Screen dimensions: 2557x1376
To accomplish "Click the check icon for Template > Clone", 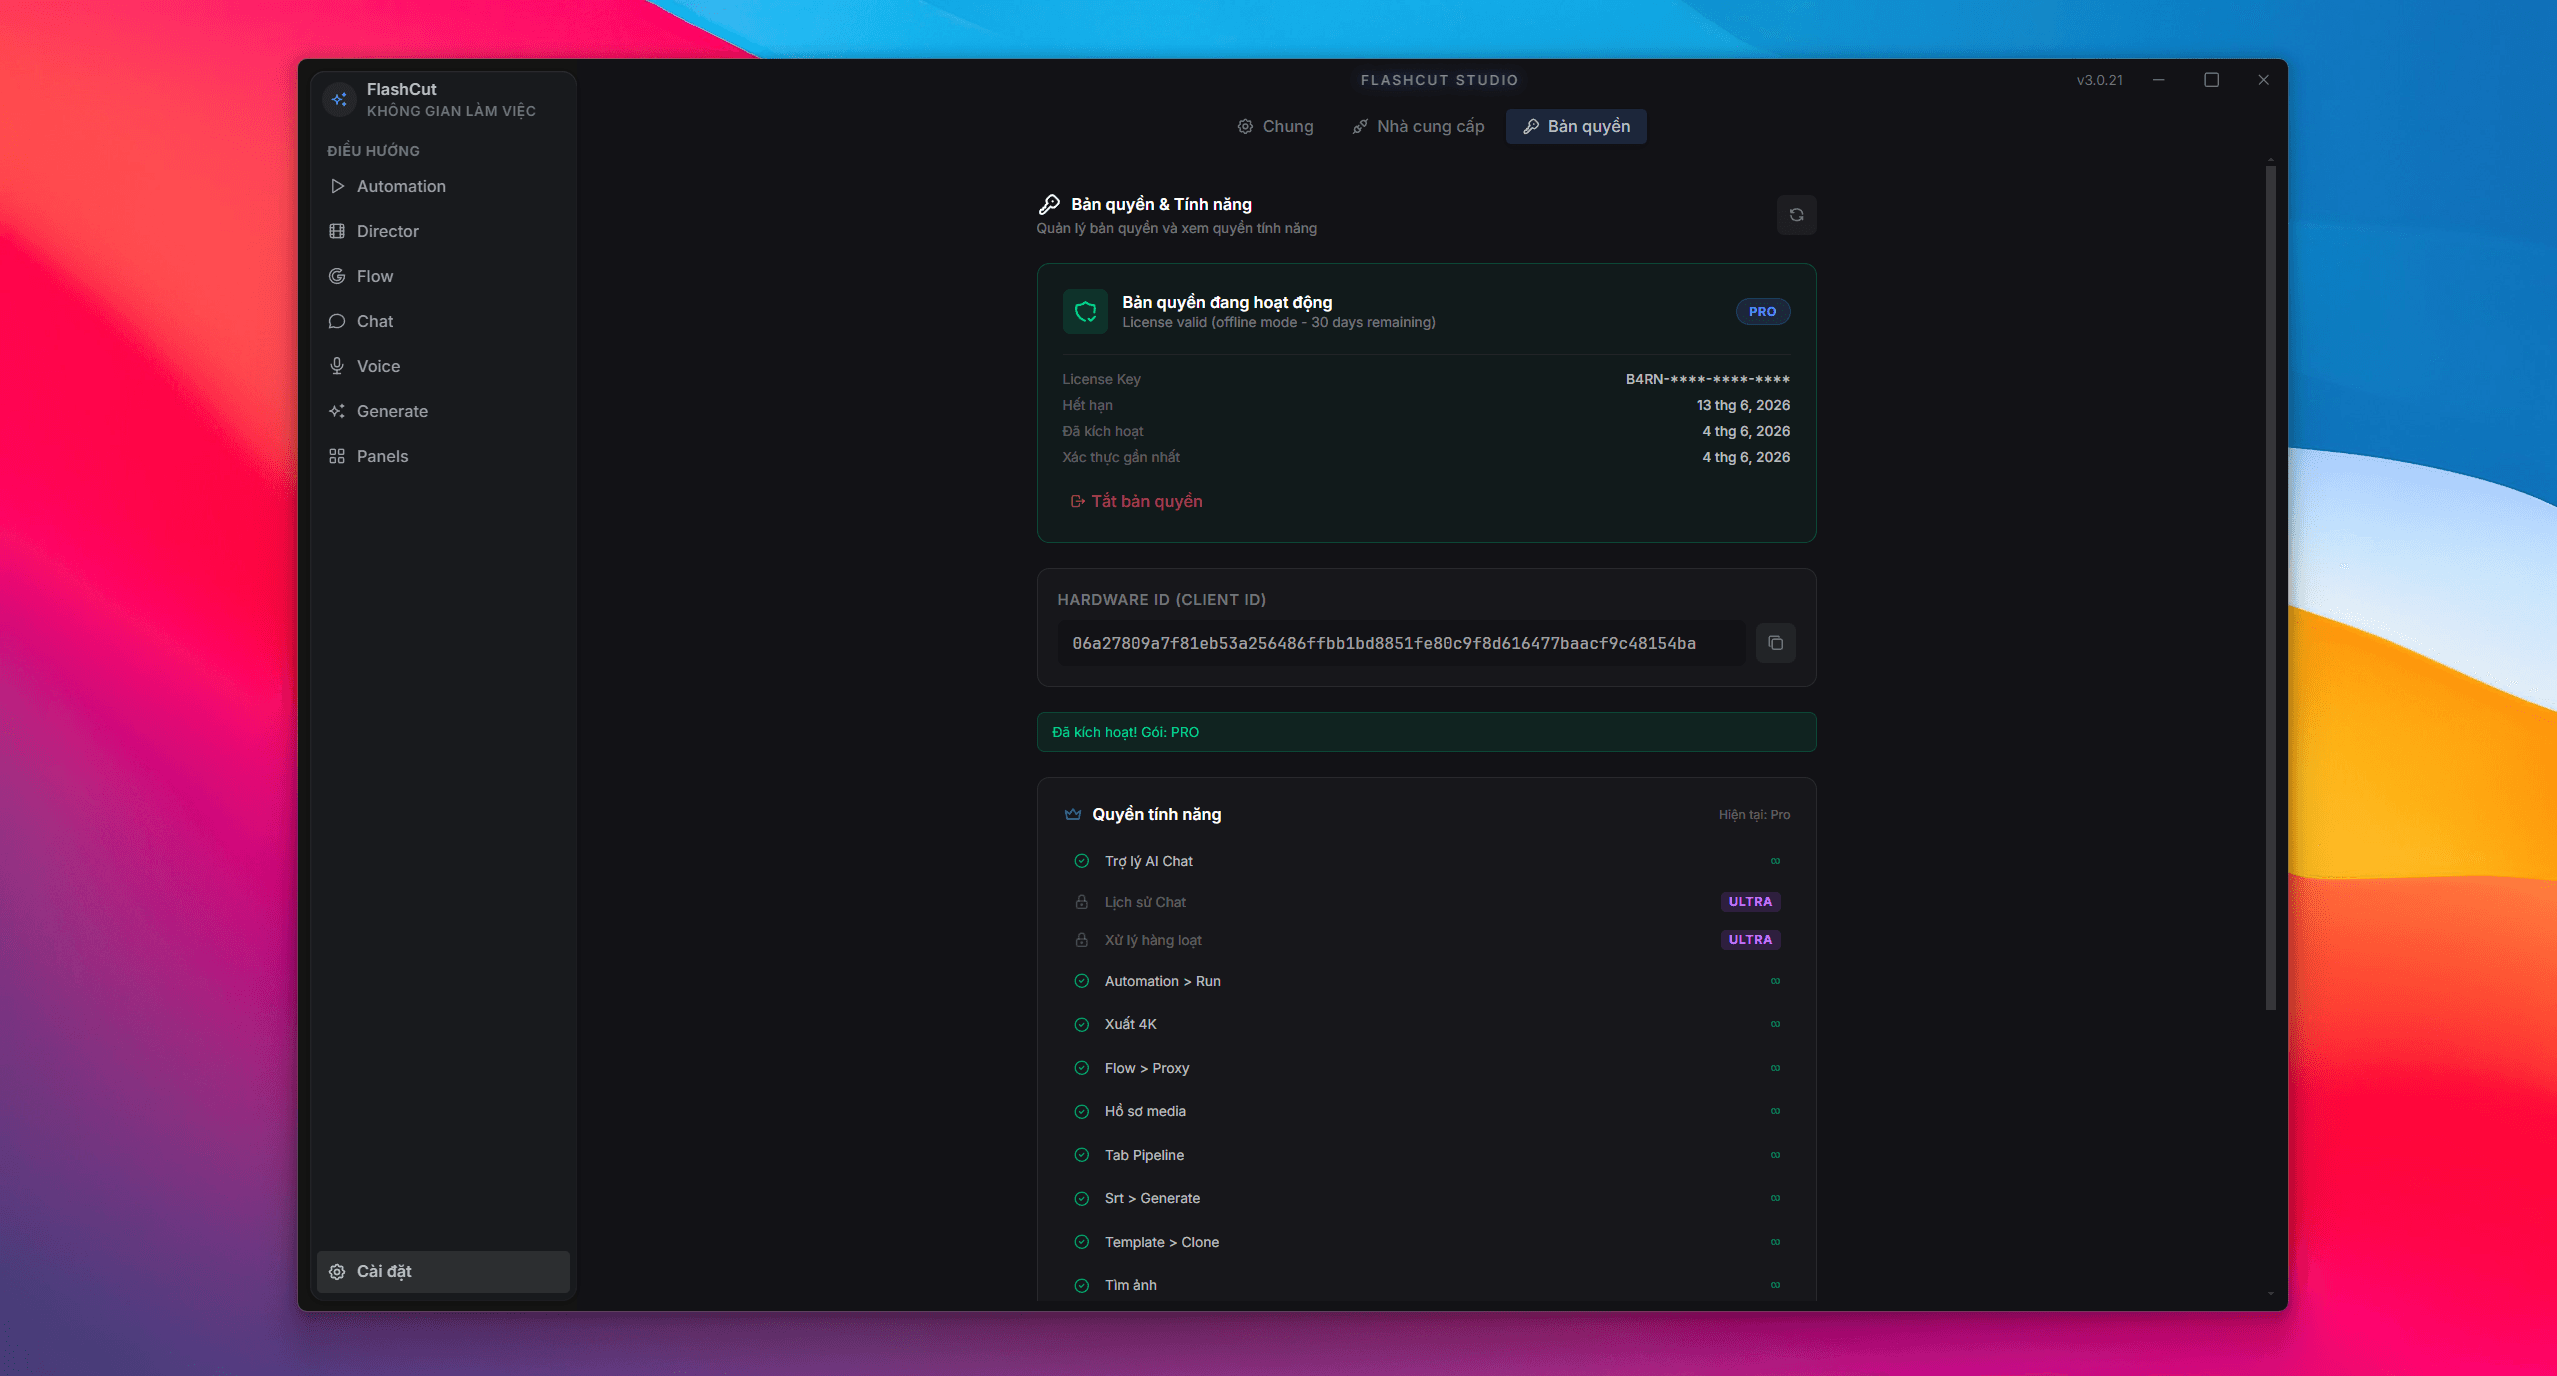I will click(1081, 1242).
